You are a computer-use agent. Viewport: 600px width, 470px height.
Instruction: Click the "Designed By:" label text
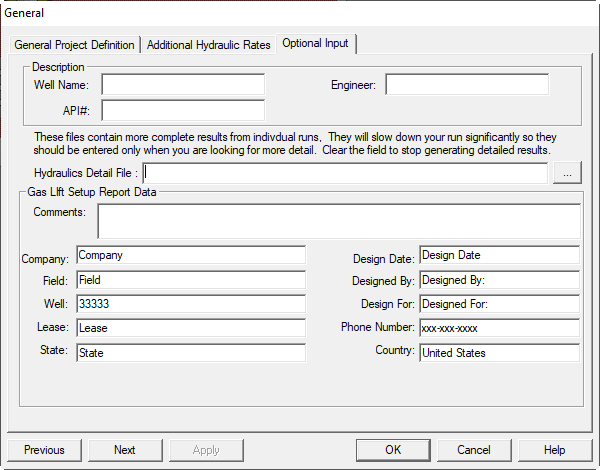[x=383, y=281]
